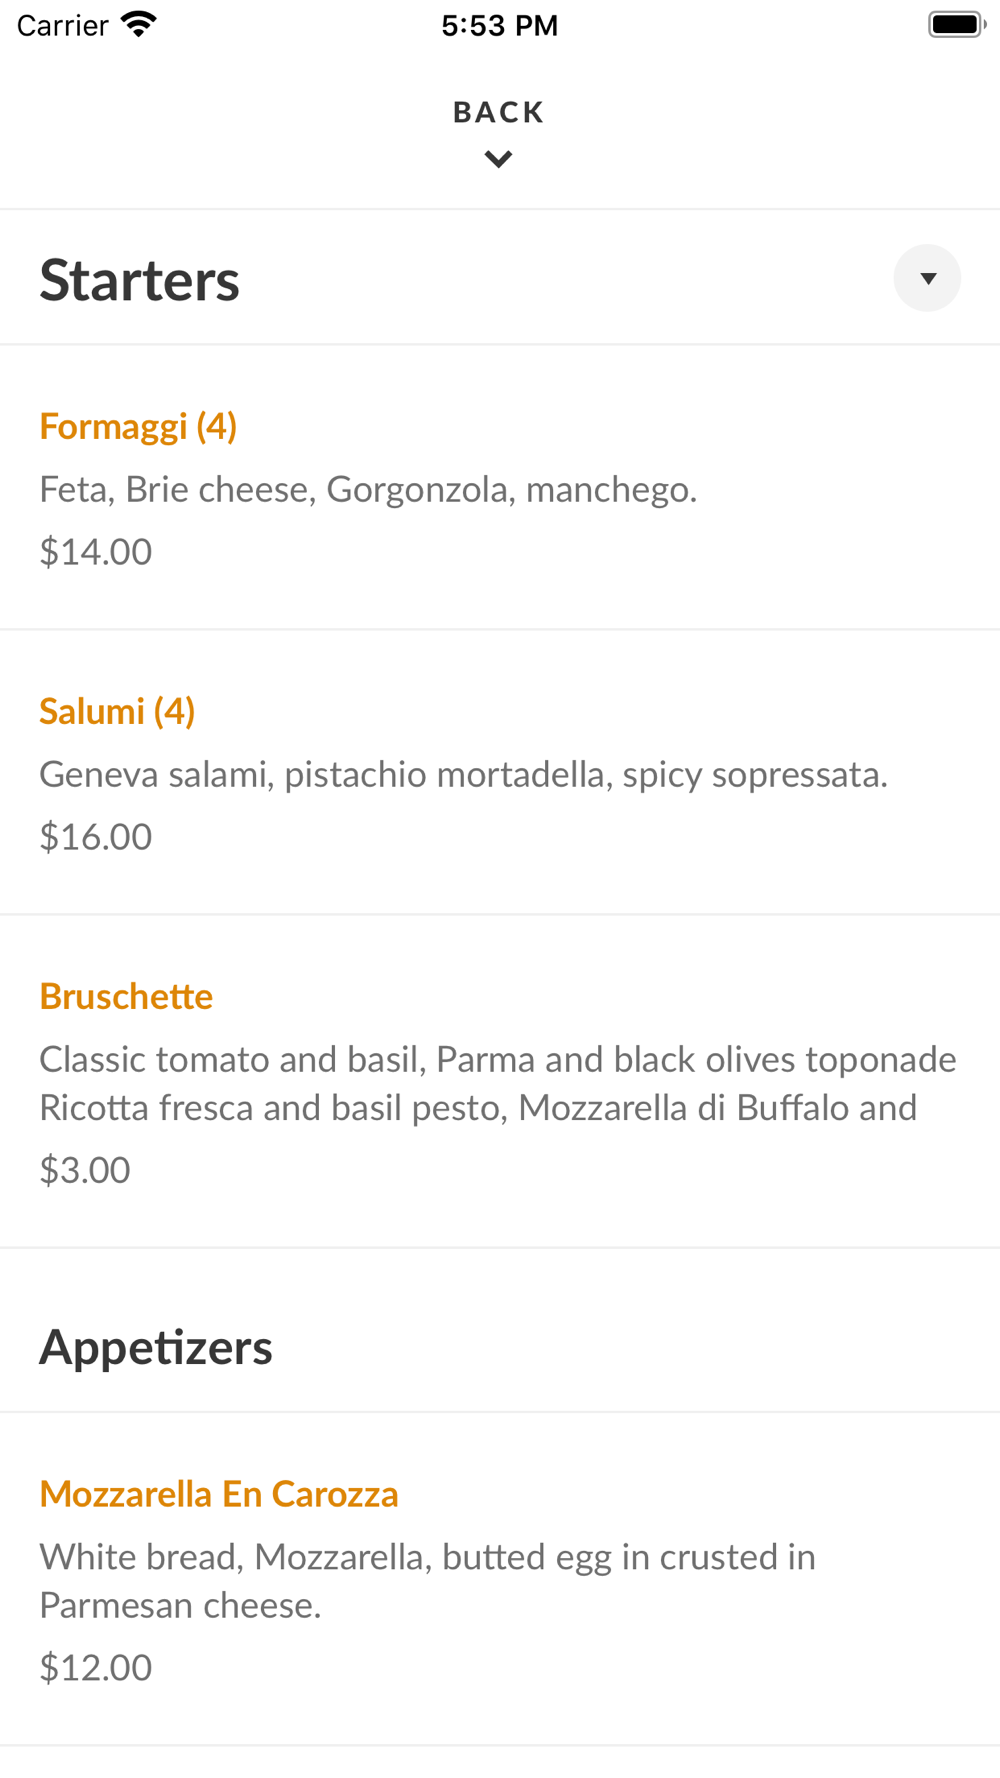The image size is (1000, 1778).
Task: Click the down chevron below BACK
Action: pyautogui.click(x=498, y=159)
